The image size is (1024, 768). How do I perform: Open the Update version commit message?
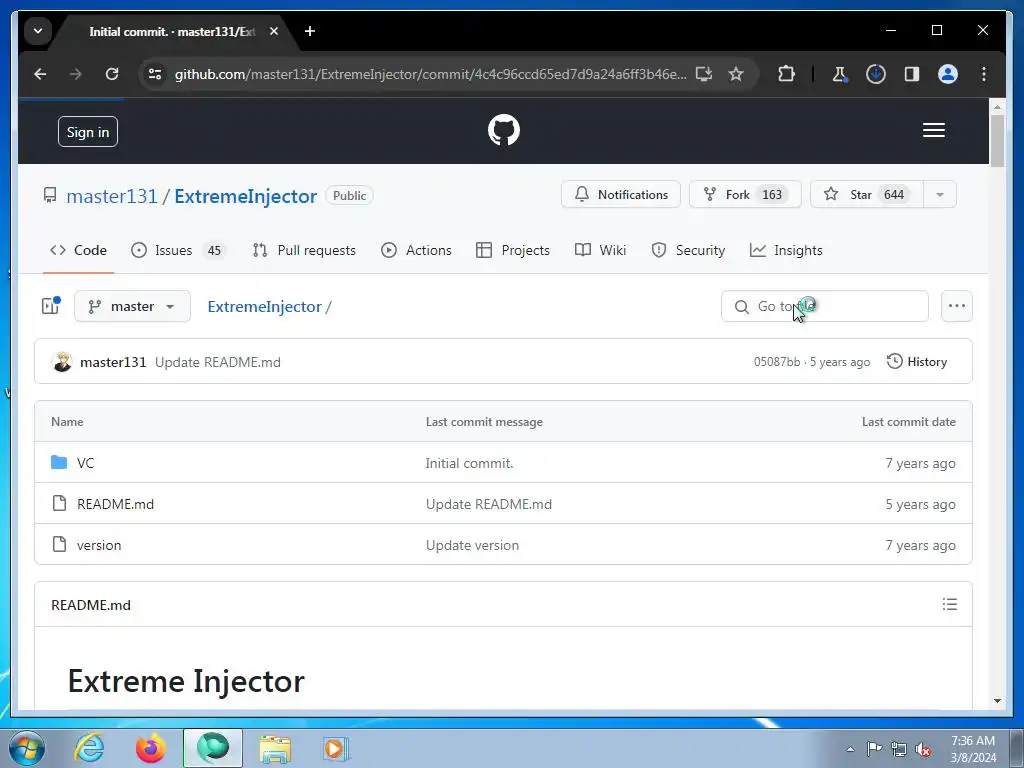click(472, 545)
